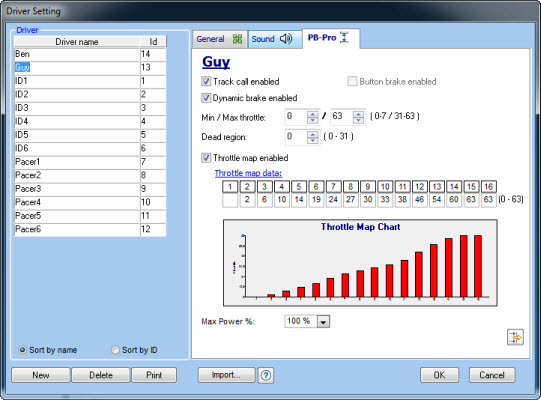The height and width of the screenshot is (400, 541).
Task: Toggle Track call enabled checkbox
Action: pyautogui.click(x=206, y=81)
